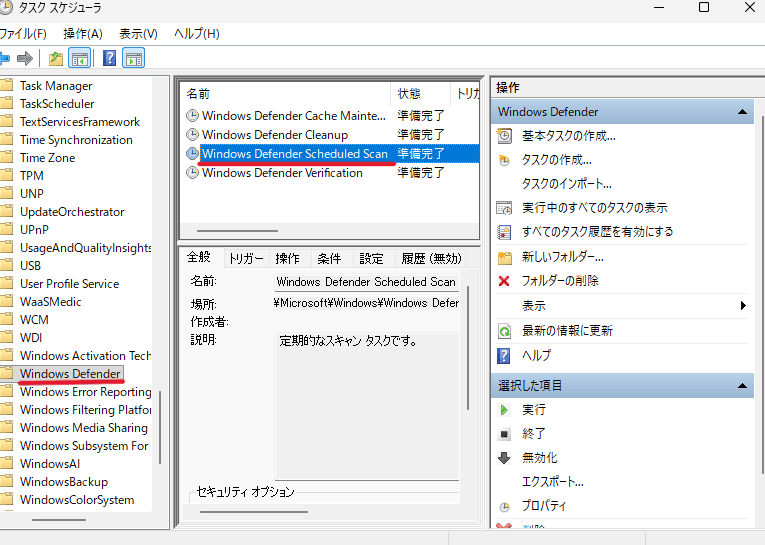Select the User Profile Service folder
The height and width of the screenshot is (545, 765).
click(70, 283)
